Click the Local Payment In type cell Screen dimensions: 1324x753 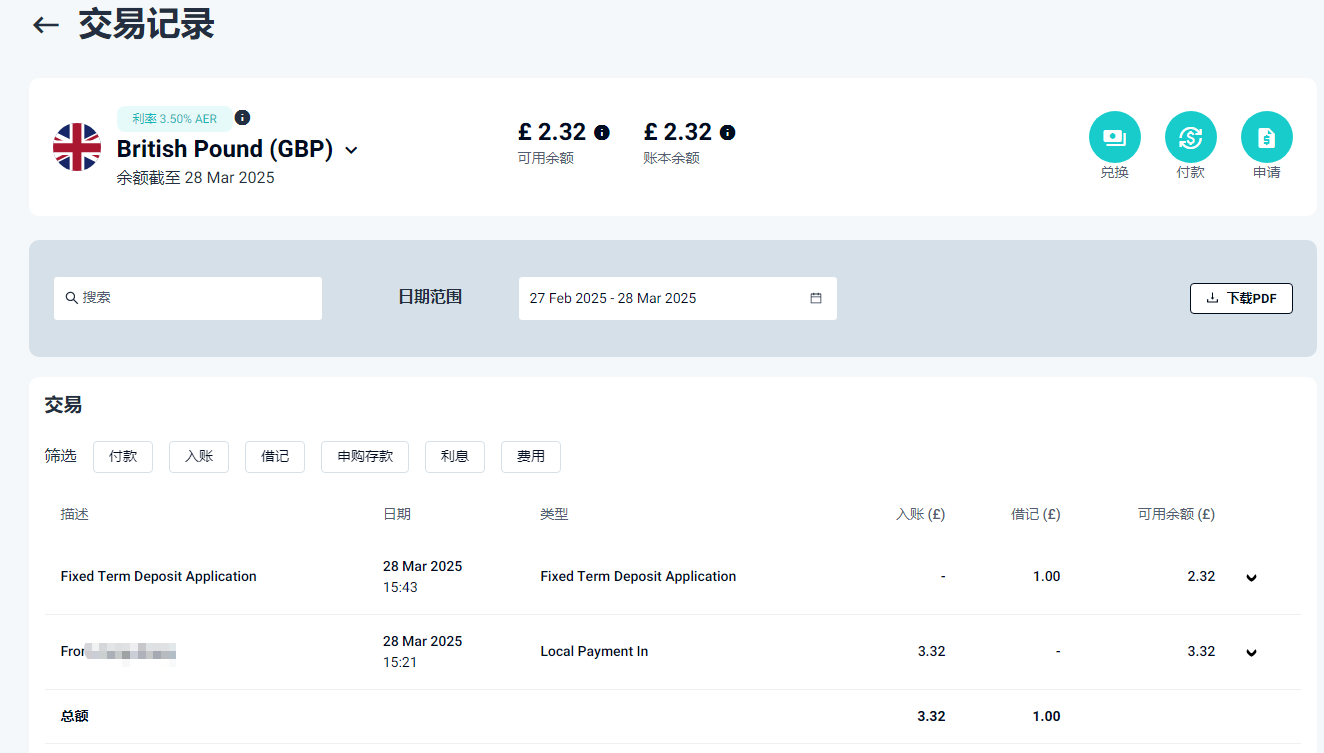pyautogui.click(x=594, y=651)
